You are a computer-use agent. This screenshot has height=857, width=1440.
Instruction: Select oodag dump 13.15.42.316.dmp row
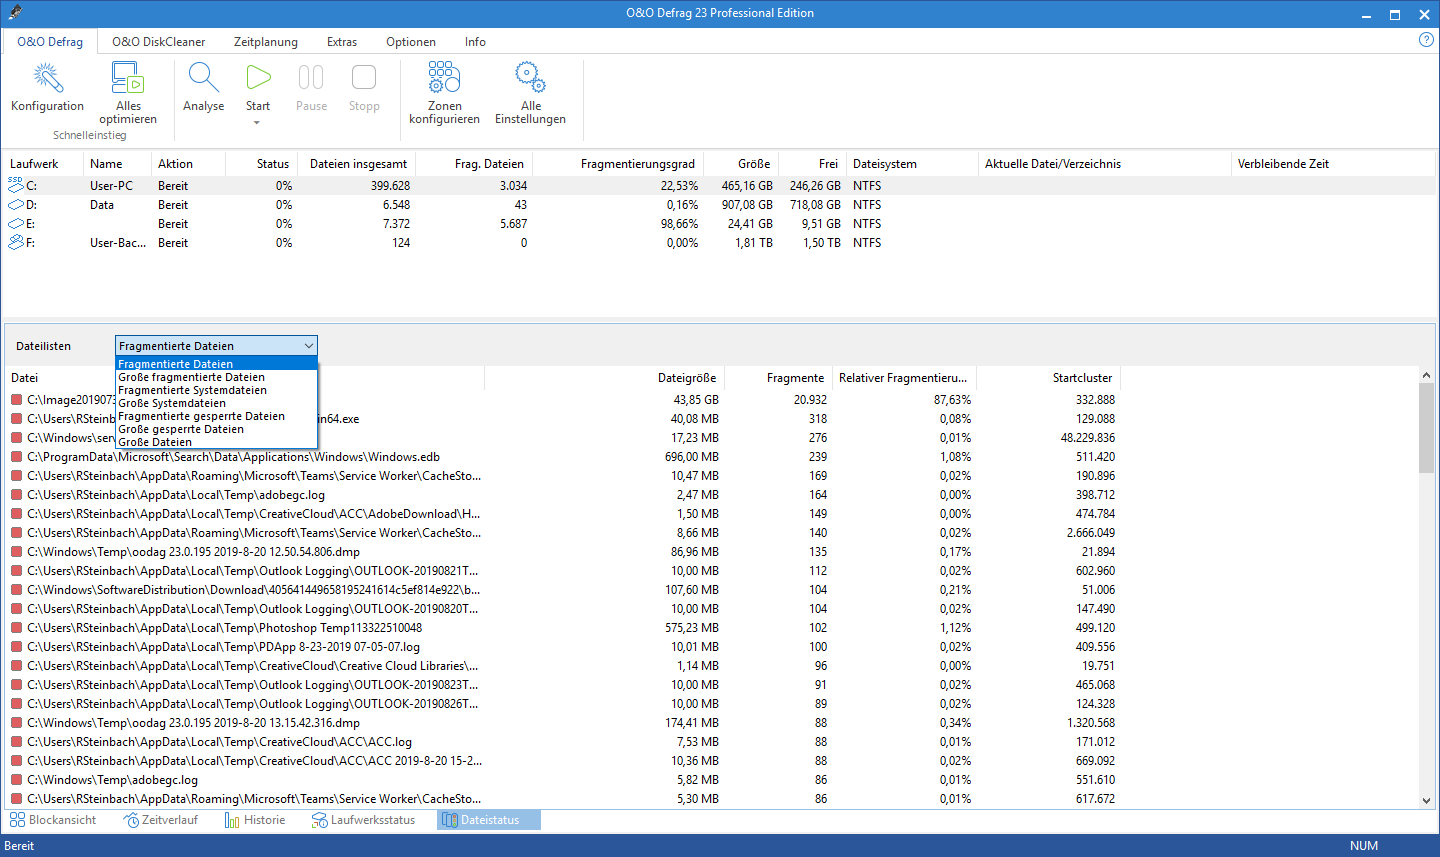562,723
